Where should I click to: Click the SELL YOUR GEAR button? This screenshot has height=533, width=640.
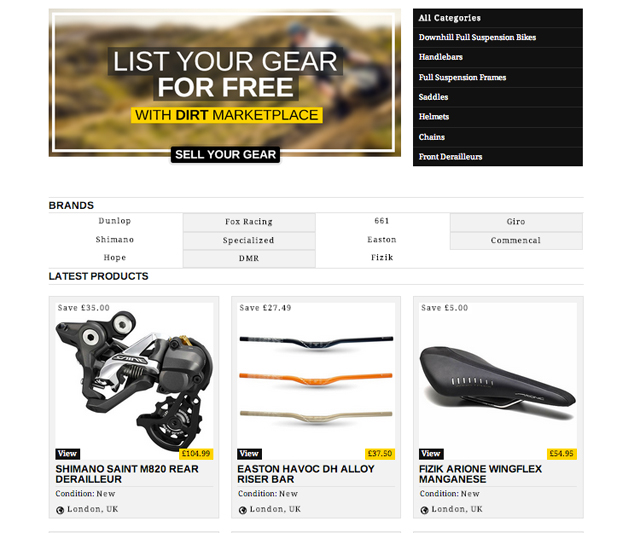coord(225,155)
